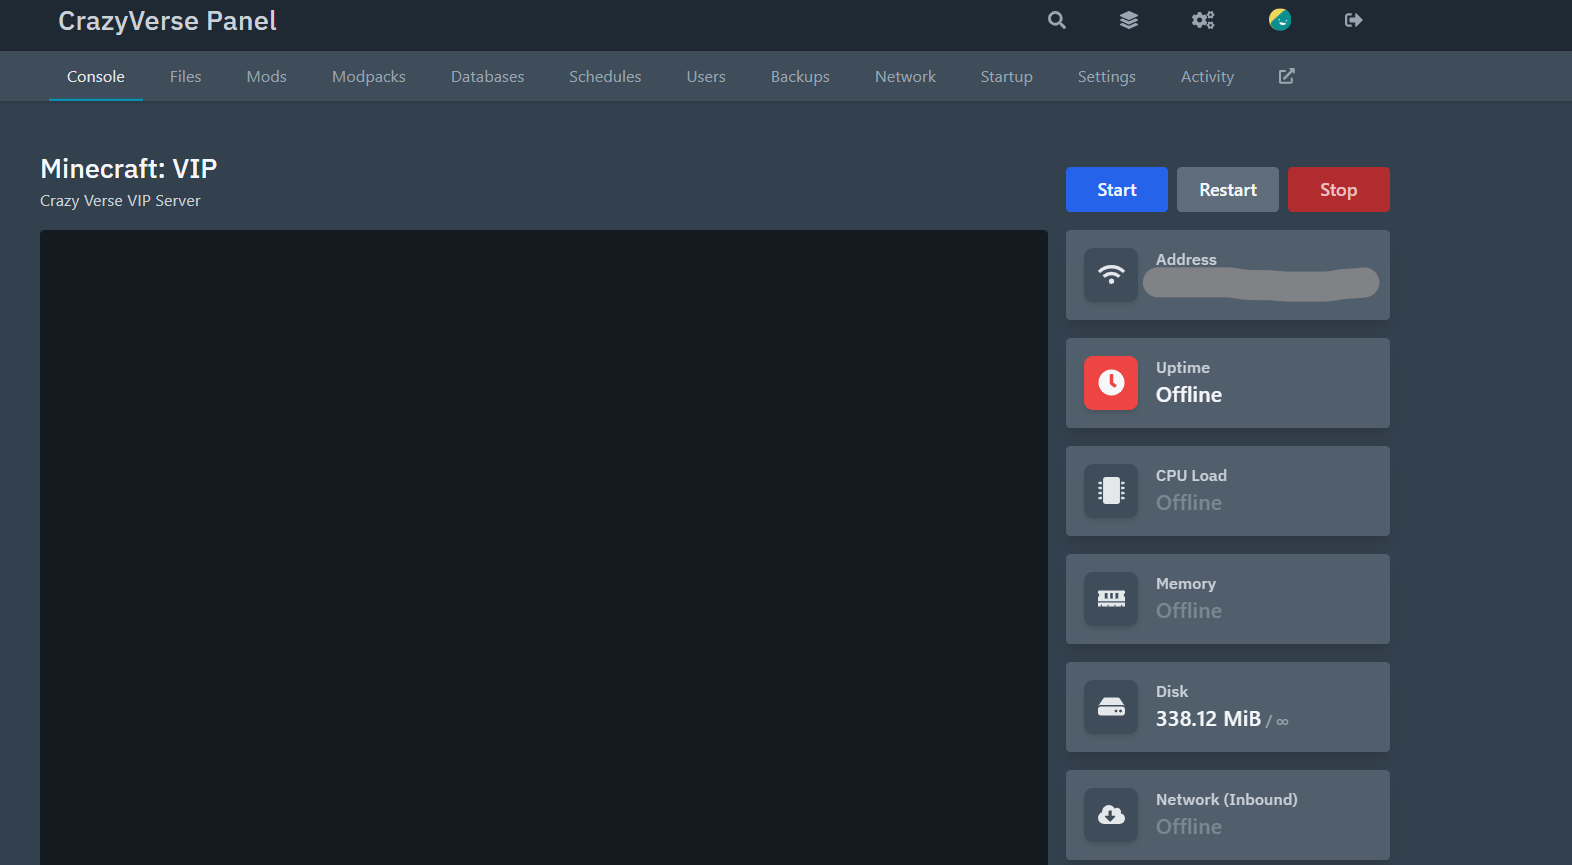Image resolution: width=1572 pixels, height=865 pixels.
Task: Click the Crazy Verse VIP Server description
Action: [120, 201]
